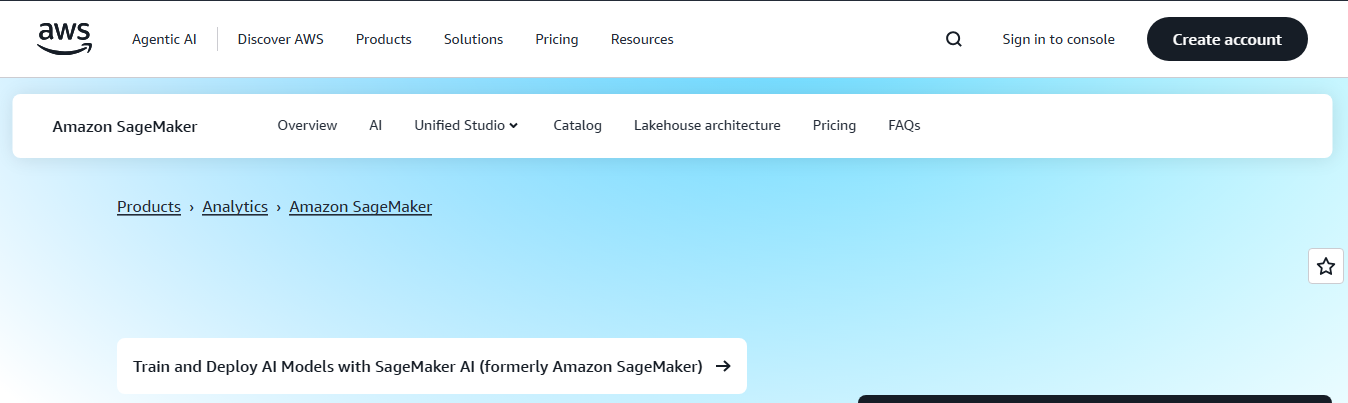Go to the Overview tab
1348x403 pixels.
tap(307, 125)
